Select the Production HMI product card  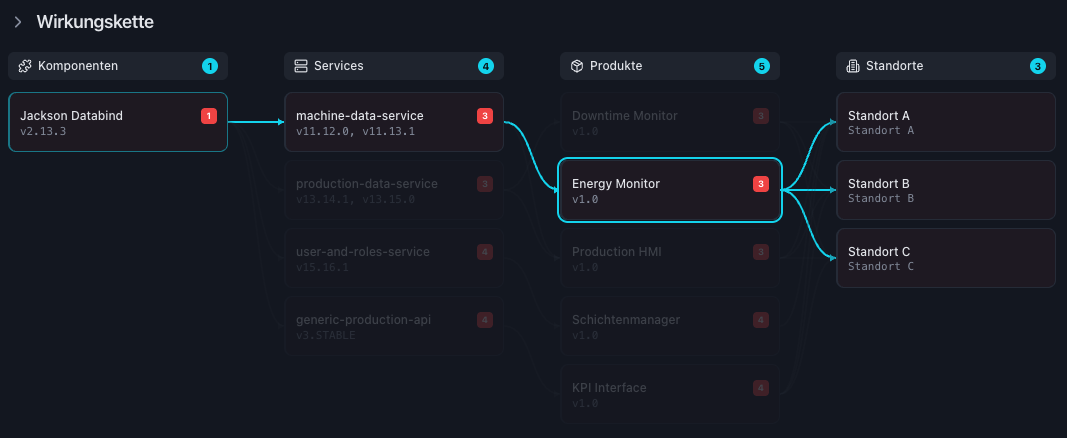click(670, 258)
